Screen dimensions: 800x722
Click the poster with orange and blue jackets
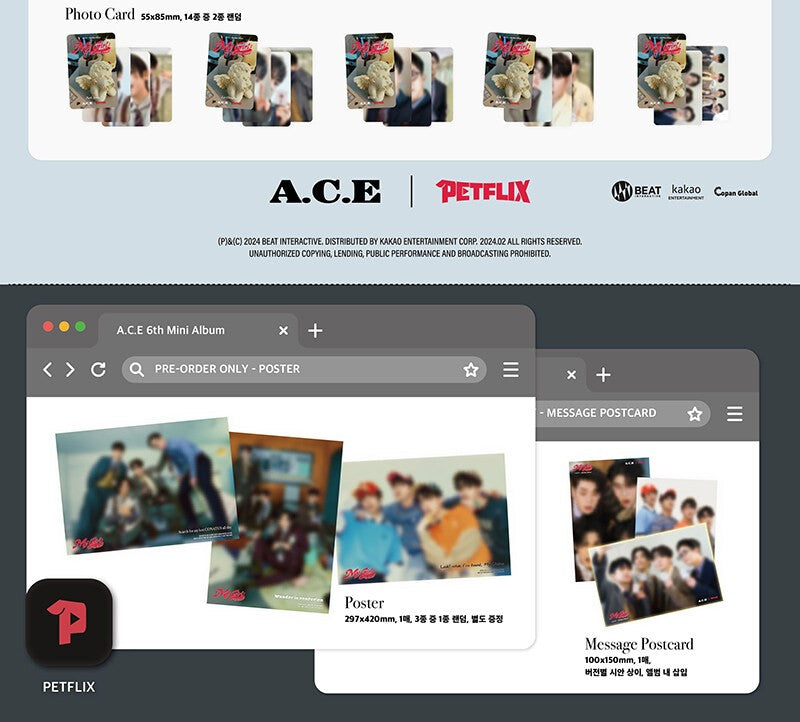tap(424, 518)
